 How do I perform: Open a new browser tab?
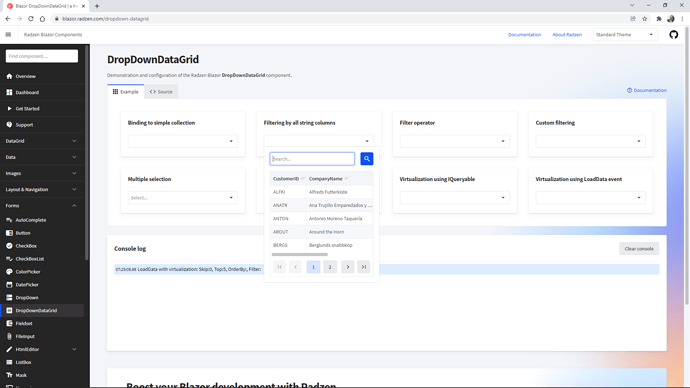(97, 6)
